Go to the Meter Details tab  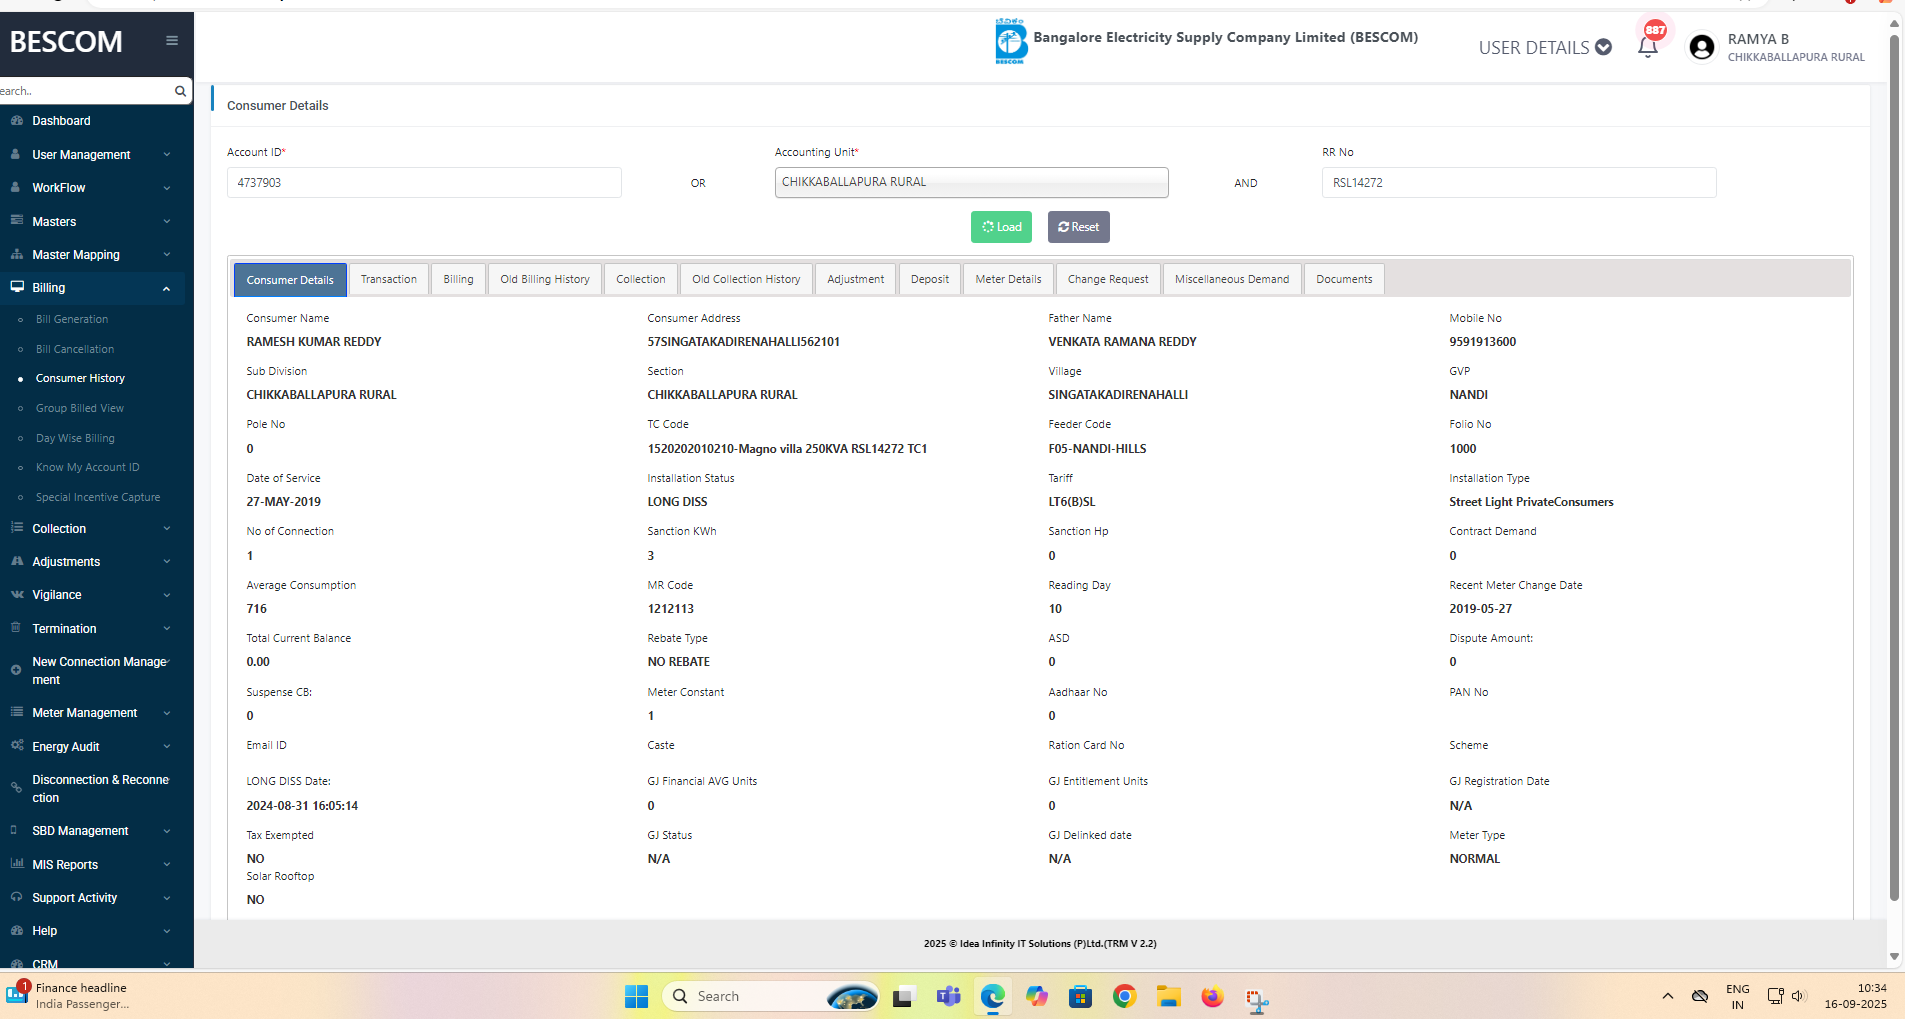pyautogui.click(x=1008, y=279)
